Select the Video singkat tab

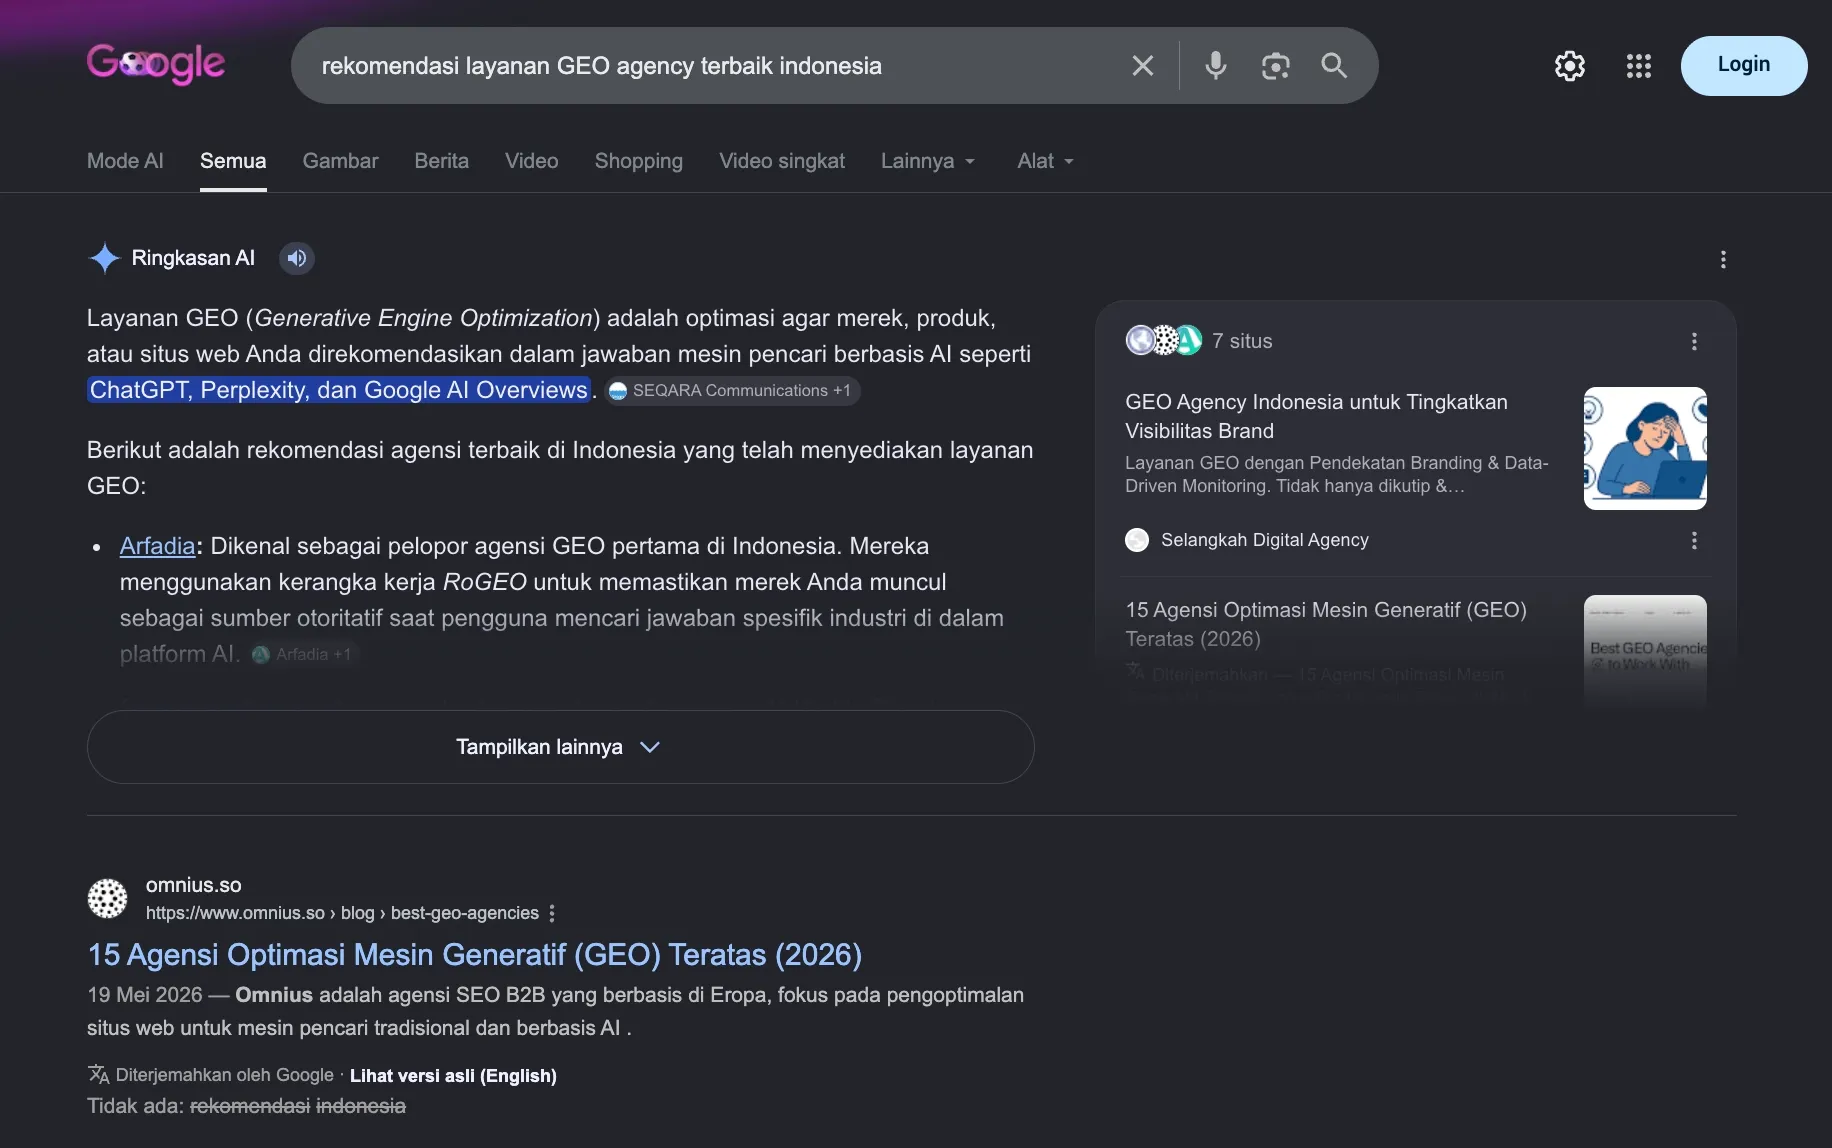coord(782,161)
